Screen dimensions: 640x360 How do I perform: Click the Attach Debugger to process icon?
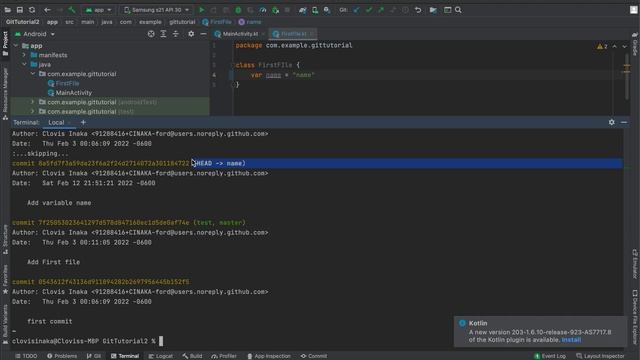click(x=276, y=10)
